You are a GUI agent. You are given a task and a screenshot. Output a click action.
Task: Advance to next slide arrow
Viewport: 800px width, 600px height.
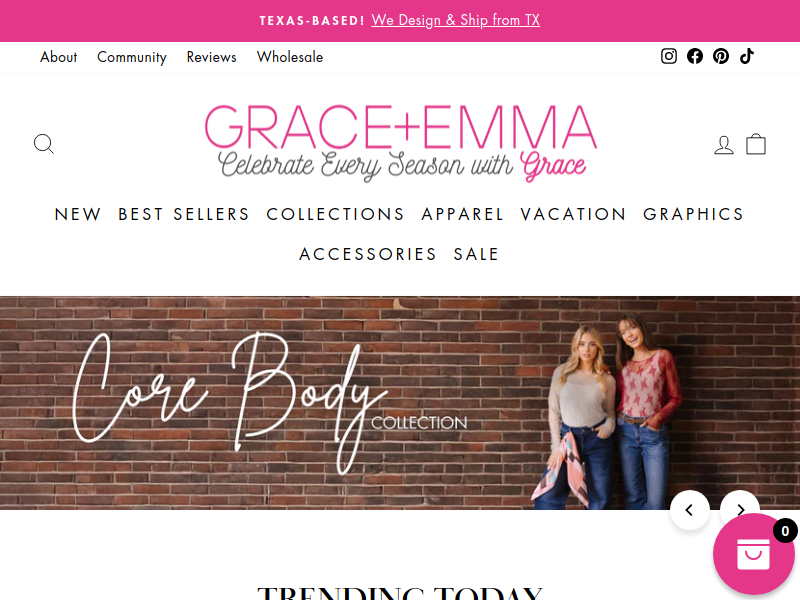pyautogui.click(x=740, y=505)
